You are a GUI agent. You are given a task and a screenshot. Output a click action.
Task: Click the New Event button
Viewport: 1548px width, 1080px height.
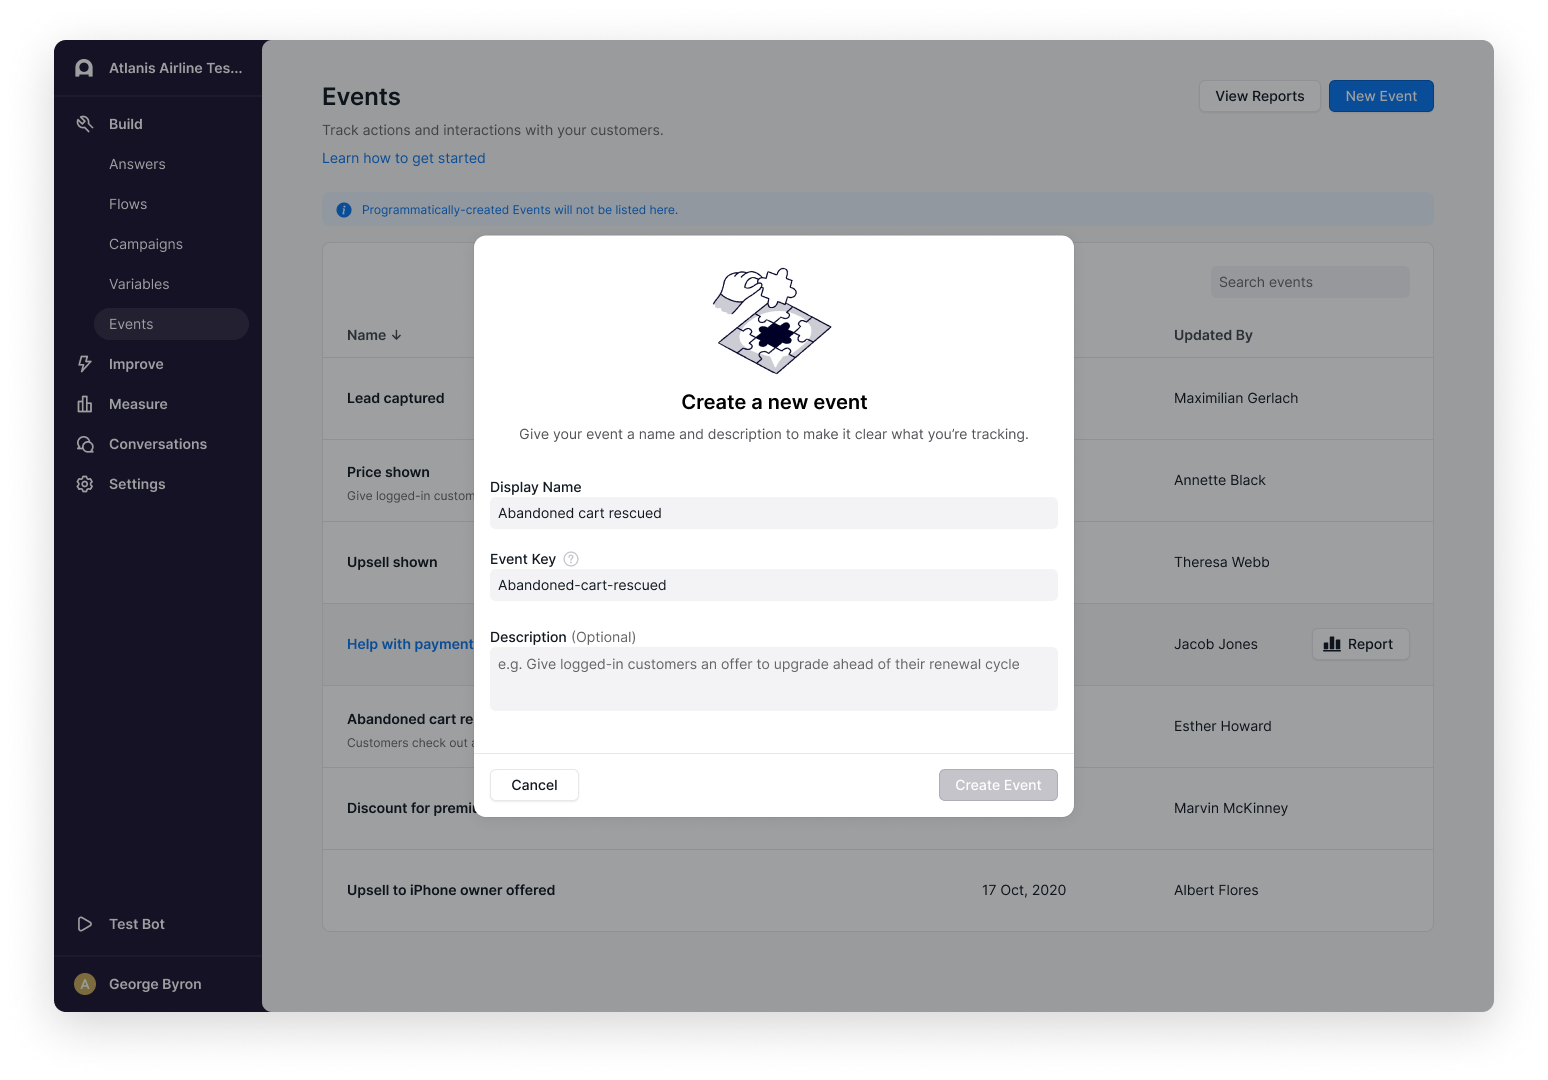(1381, 96)
